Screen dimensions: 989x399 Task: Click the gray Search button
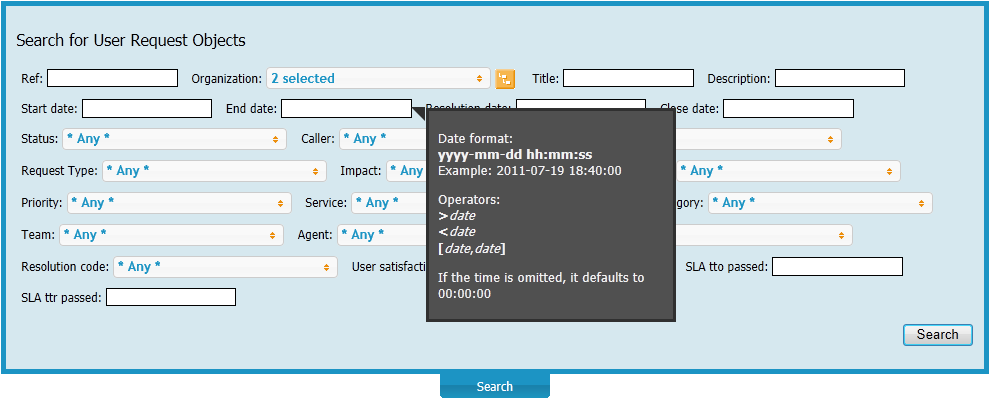coord(938,335)
